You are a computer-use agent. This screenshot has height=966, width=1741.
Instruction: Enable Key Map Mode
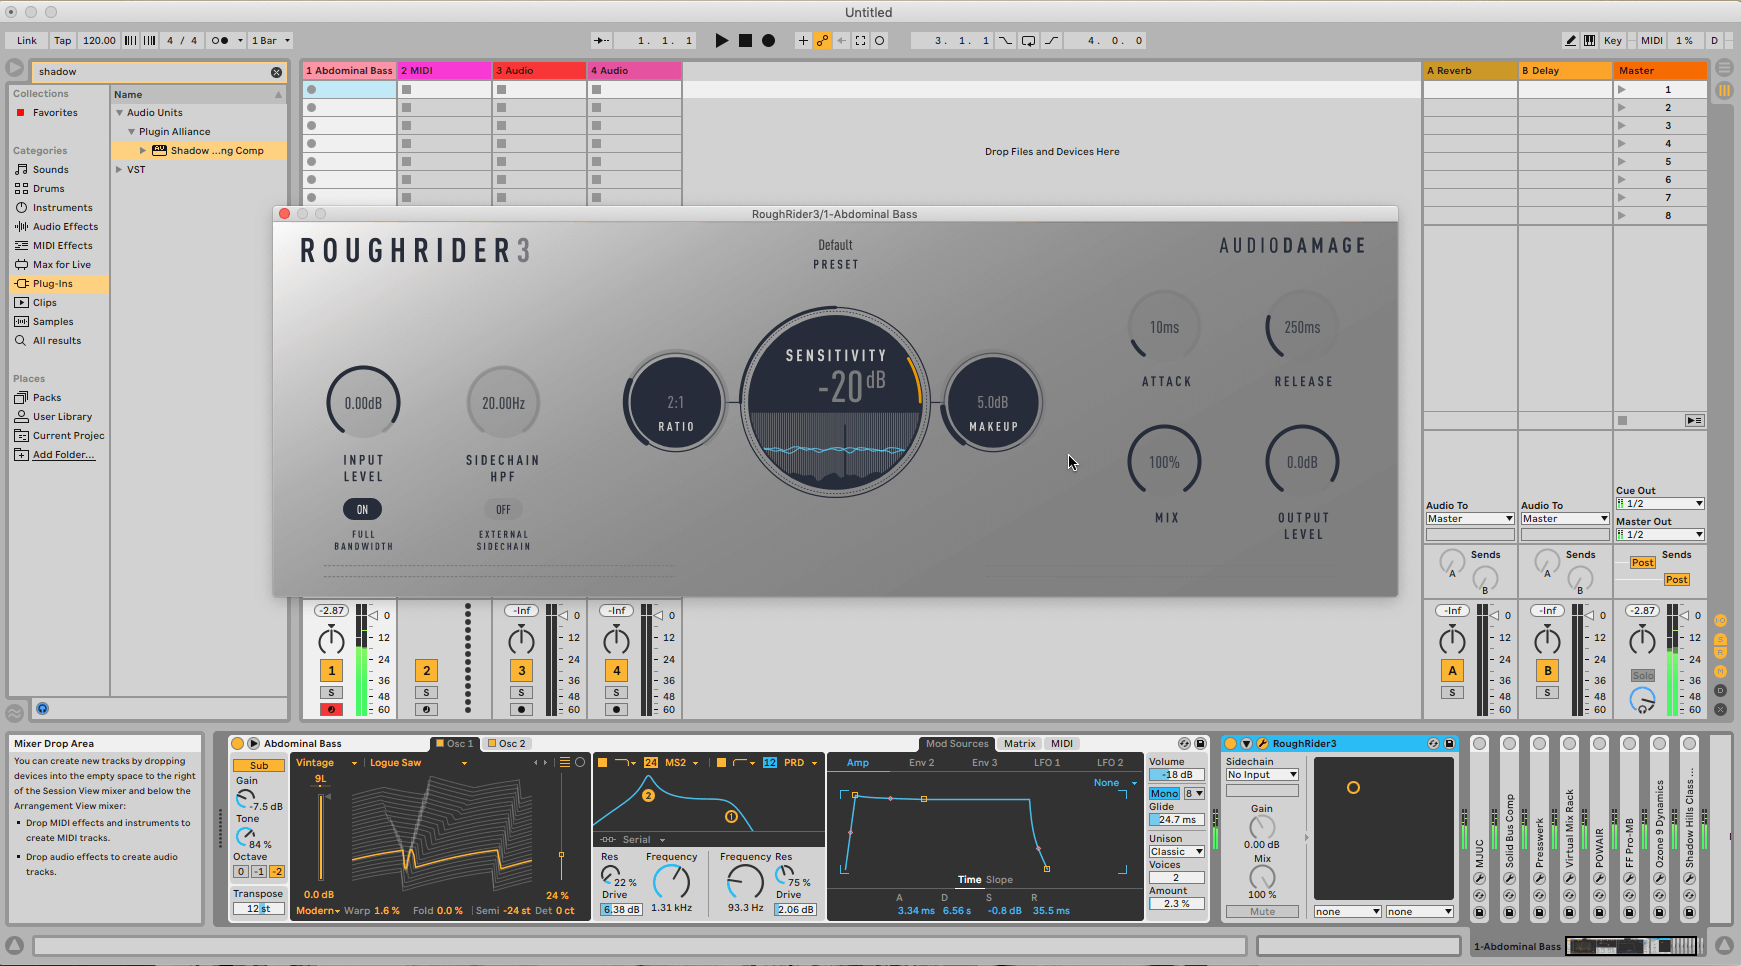point(1613,41)
